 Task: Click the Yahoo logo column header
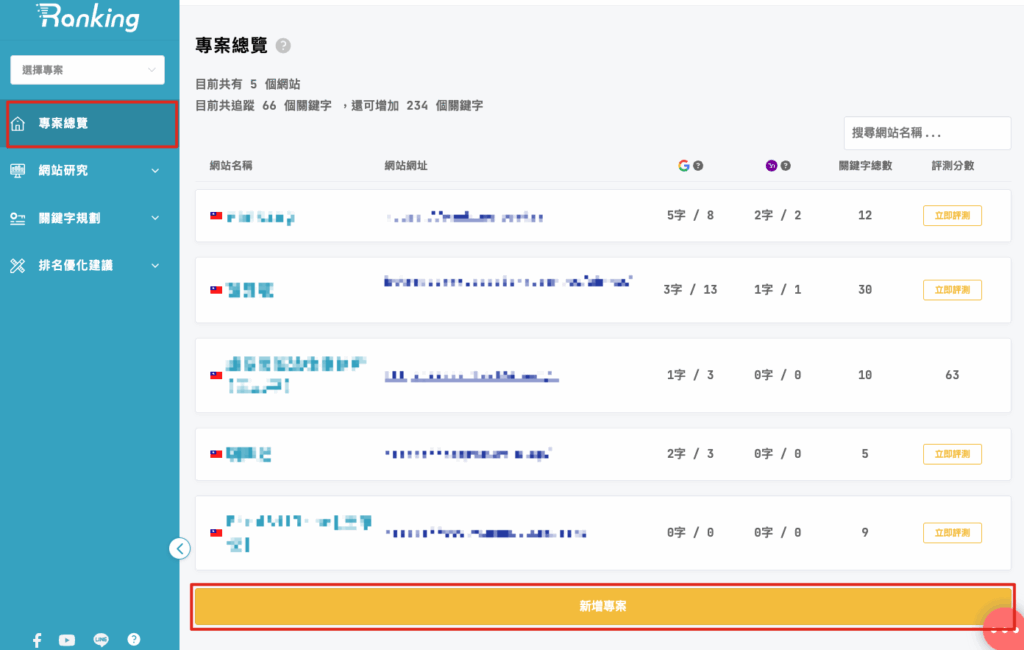(x=771, y=166)
